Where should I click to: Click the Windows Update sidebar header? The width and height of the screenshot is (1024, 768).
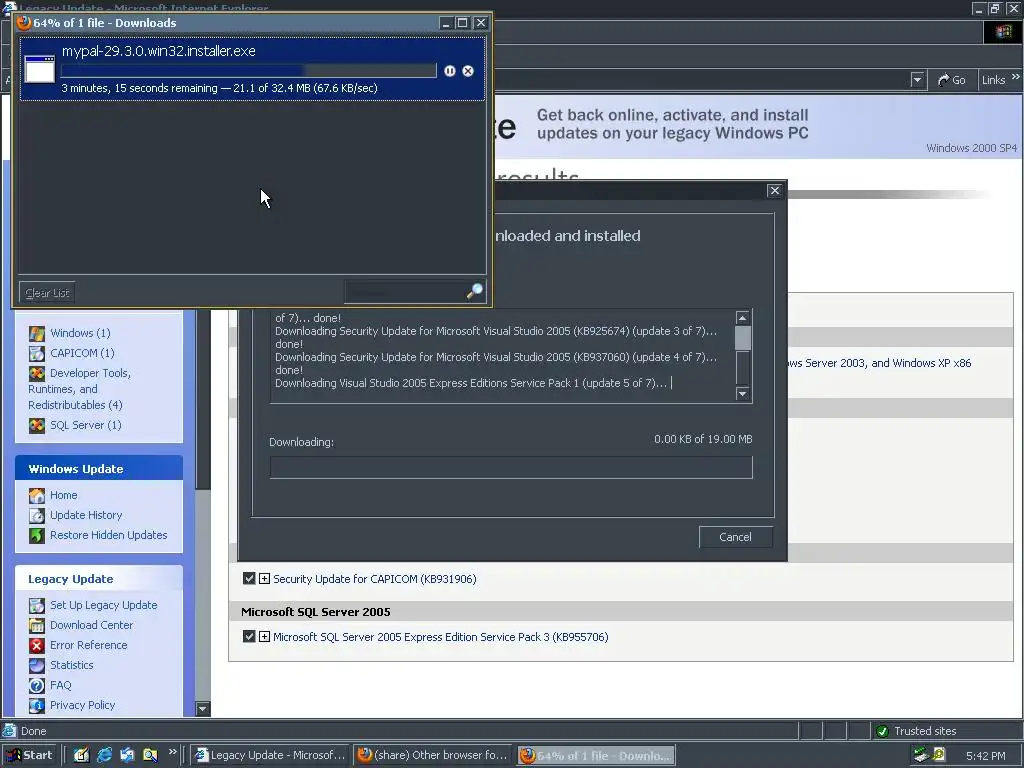(x=99, y=469)
